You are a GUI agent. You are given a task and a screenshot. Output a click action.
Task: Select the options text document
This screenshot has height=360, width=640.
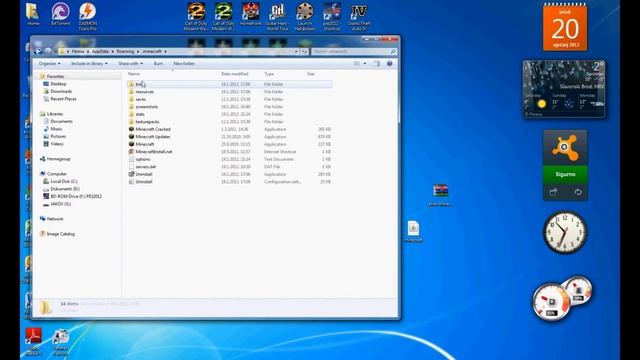coord(230,159)
